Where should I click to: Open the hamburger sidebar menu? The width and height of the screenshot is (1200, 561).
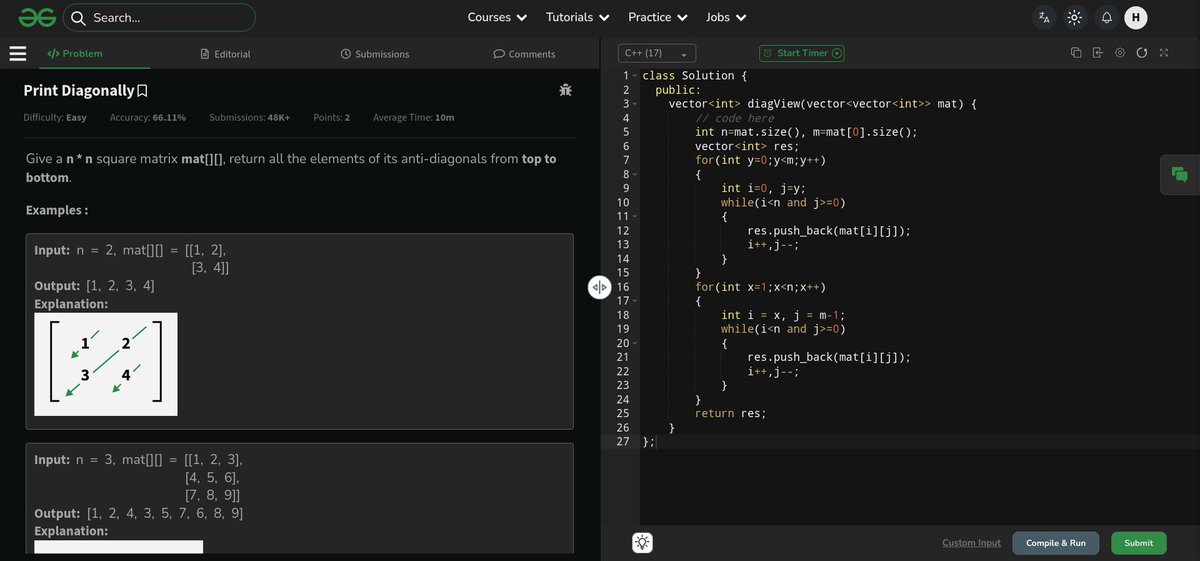tap(17, 54)
